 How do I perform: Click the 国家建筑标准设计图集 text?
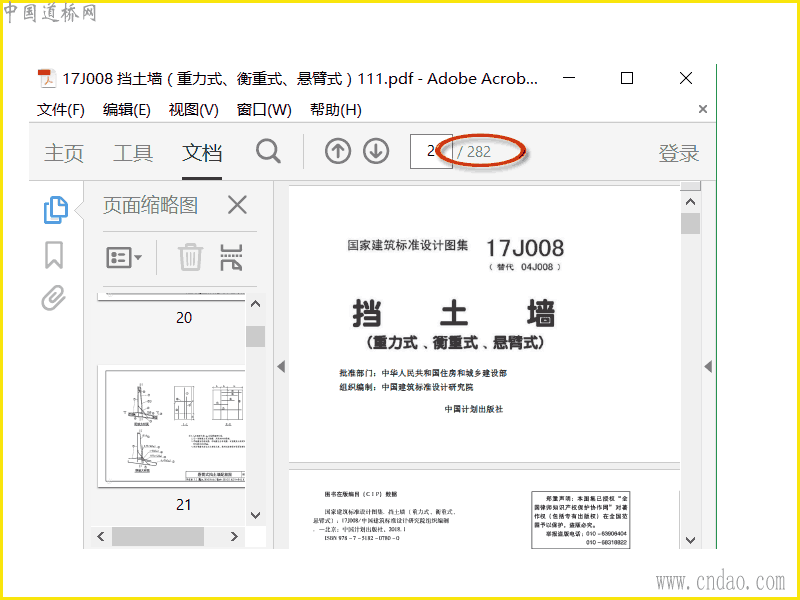click(408, 245)
